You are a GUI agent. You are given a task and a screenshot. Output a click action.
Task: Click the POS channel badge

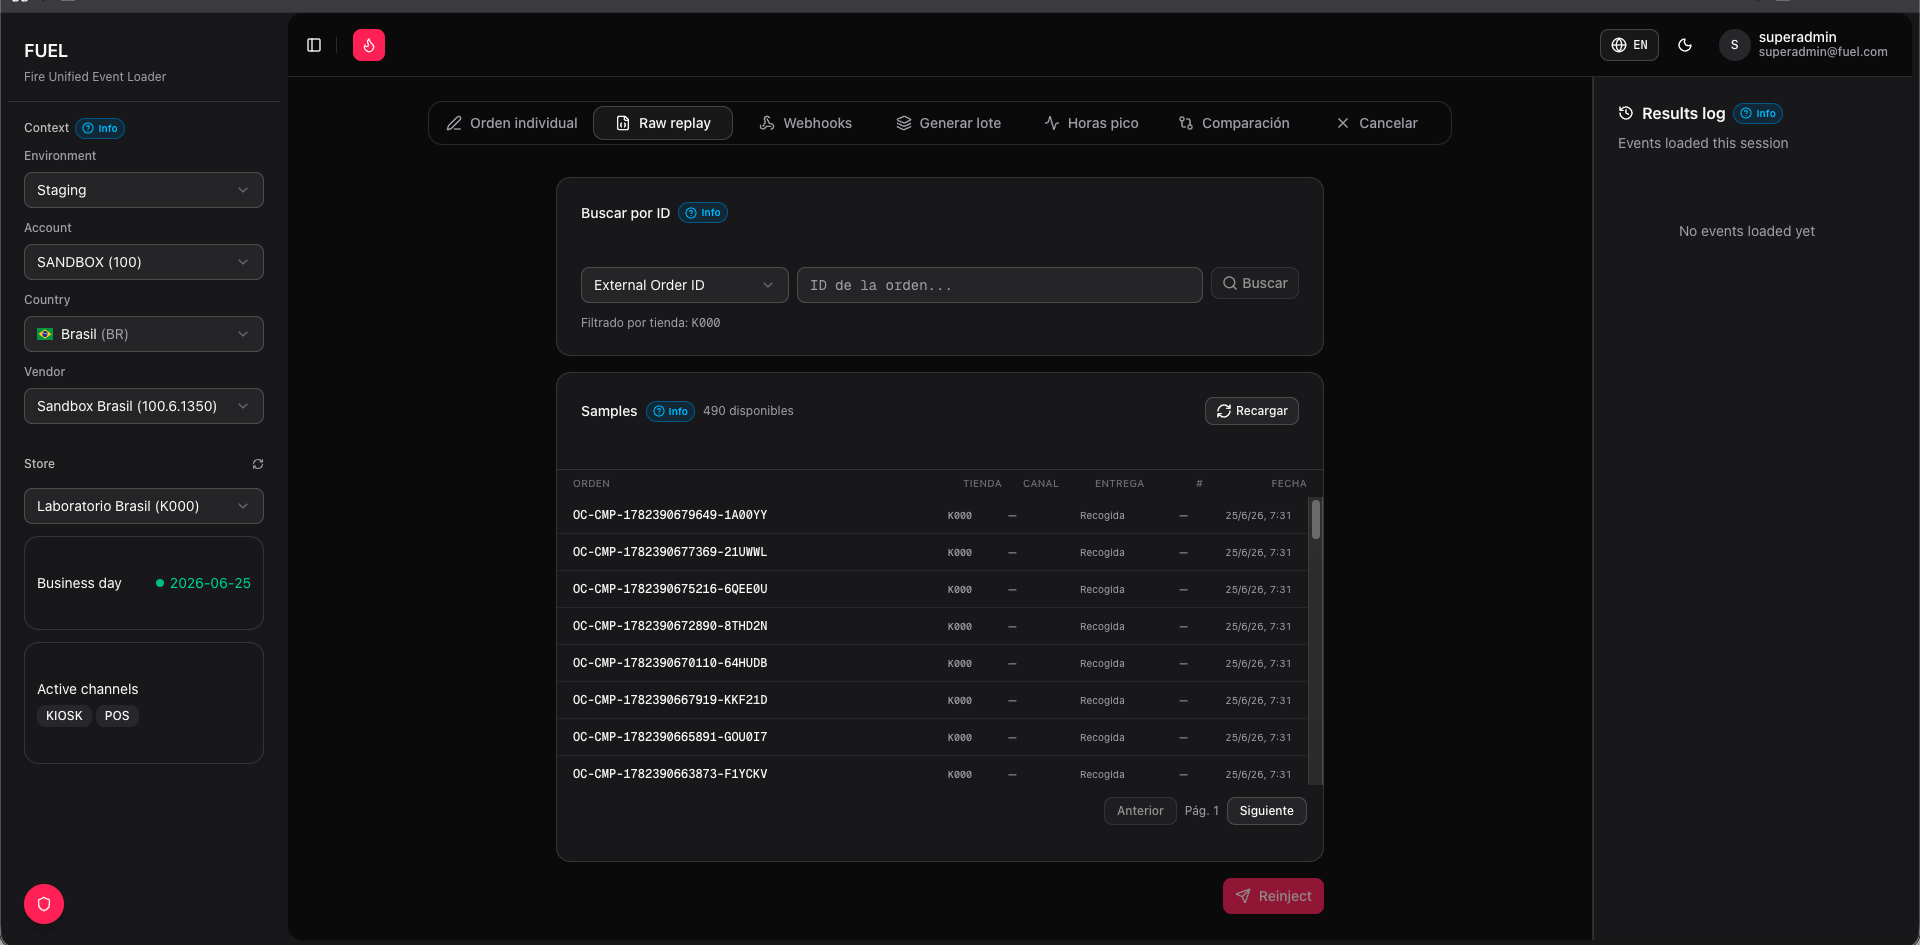117,716
